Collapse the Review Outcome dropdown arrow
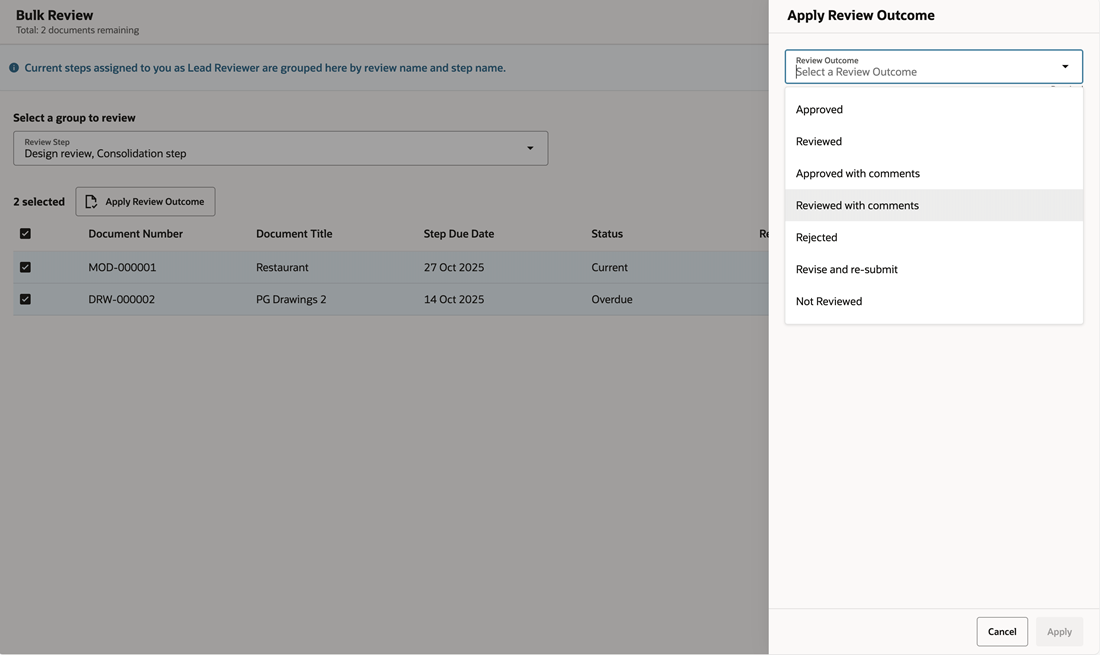The height and width of the screenshot is (655, 1100). (1065, 67)
